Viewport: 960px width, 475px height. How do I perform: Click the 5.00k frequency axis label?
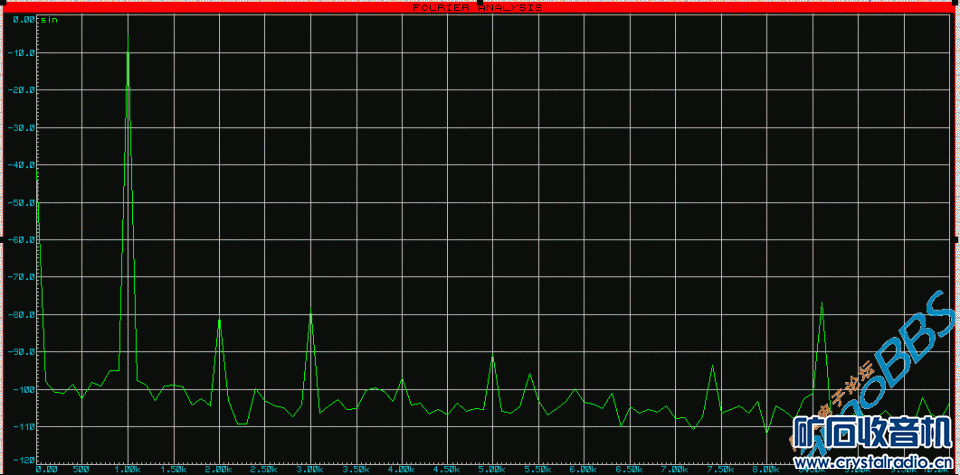pos(493,469)
